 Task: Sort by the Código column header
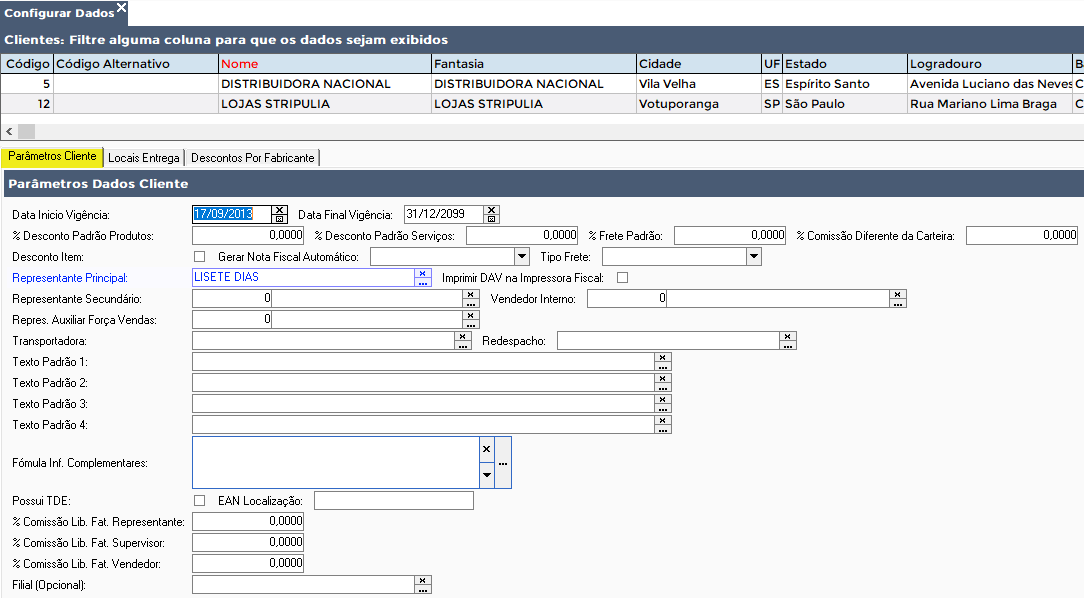[28, 64]
